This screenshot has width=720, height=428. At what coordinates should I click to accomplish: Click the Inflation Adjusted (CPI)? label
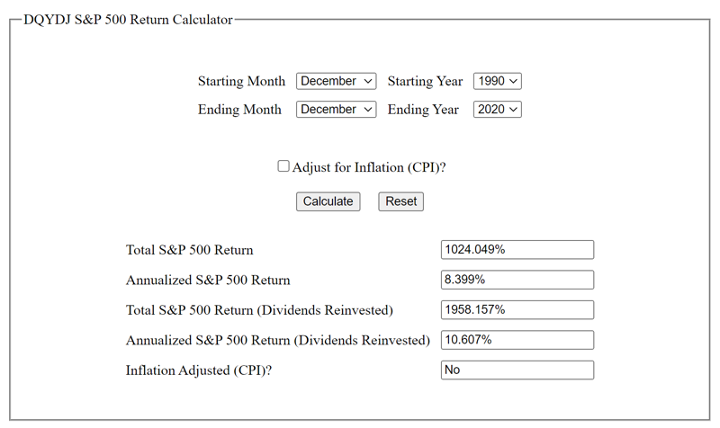coord(199,371)
